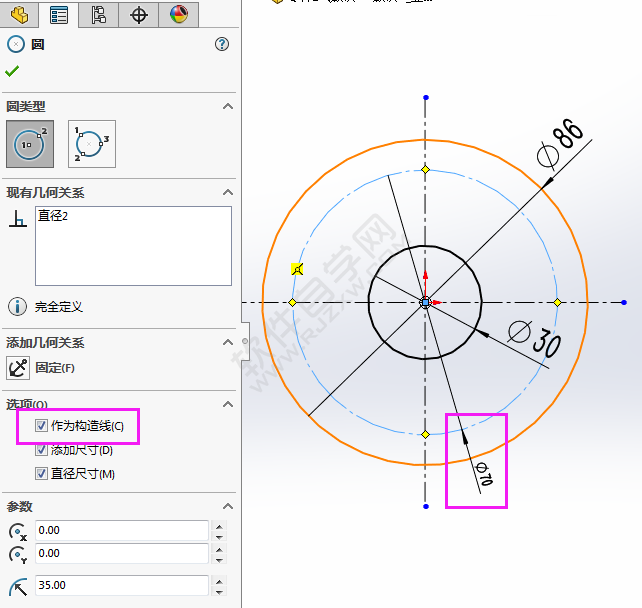Screen dimensions: 642x608
Task: Click the sketch origin point
Action: (425, 303)
